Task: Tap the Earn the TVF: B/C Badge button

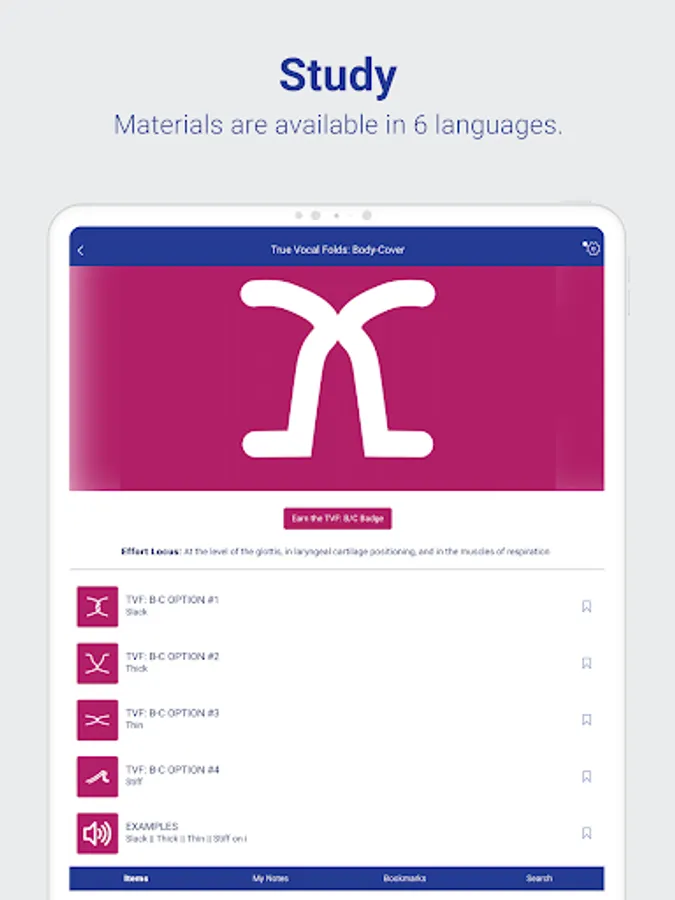Action: pos(337,518)
